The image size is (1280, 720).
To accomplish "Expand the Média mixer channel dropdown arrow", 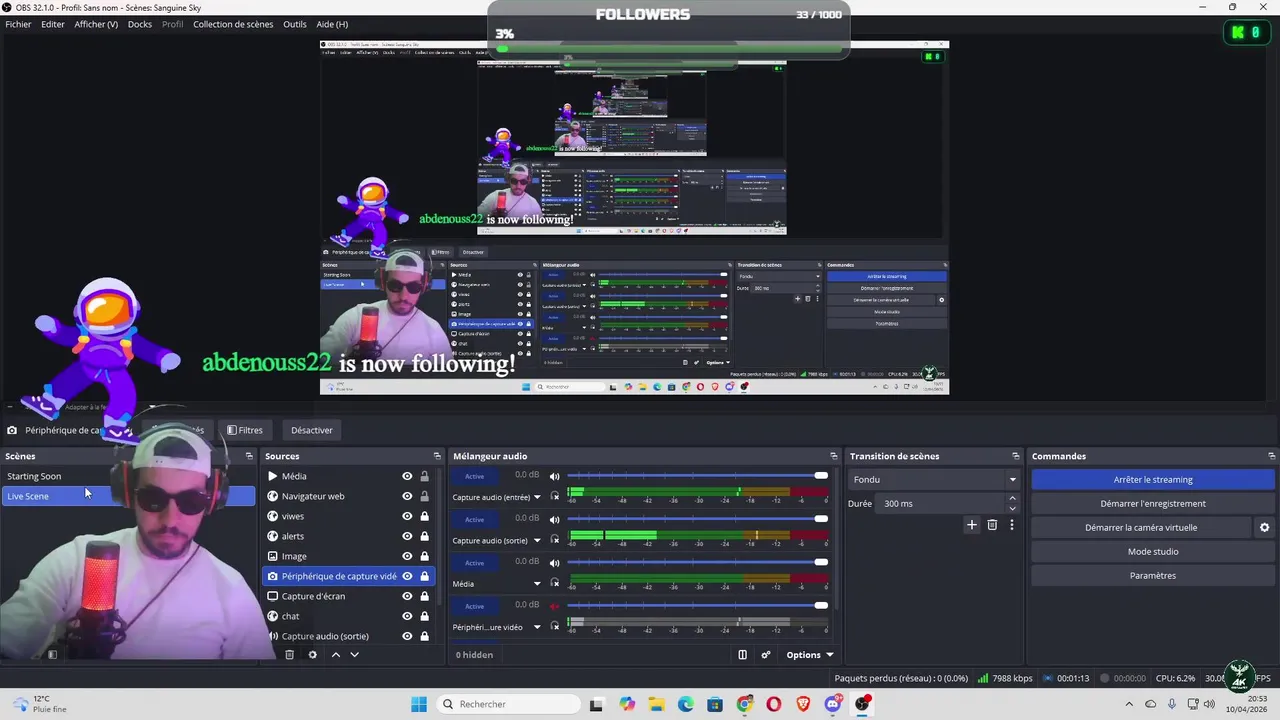I will click(x=537, y=584).
